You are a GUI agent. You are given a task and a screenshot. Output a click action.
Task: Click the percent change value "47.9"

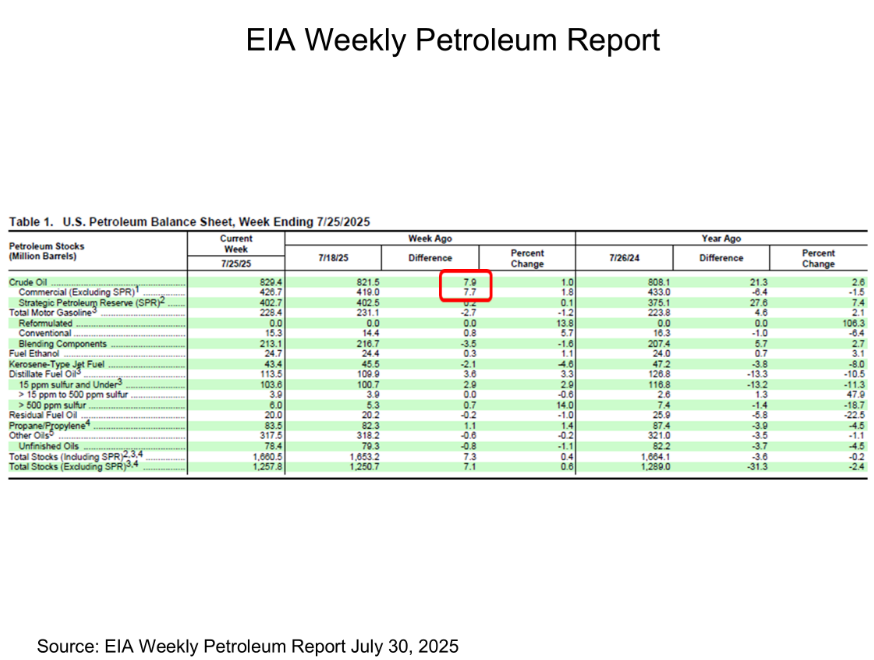(x=856, y=395)
